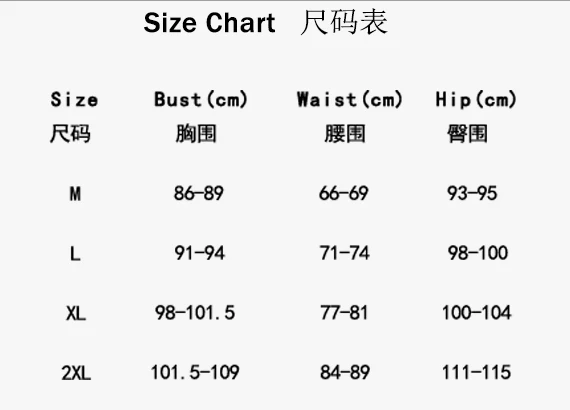Image resolution: width=570 pixels, height=410 pixels.
Task: Click the hip value 93-95
Action: [x=472, y=193]
